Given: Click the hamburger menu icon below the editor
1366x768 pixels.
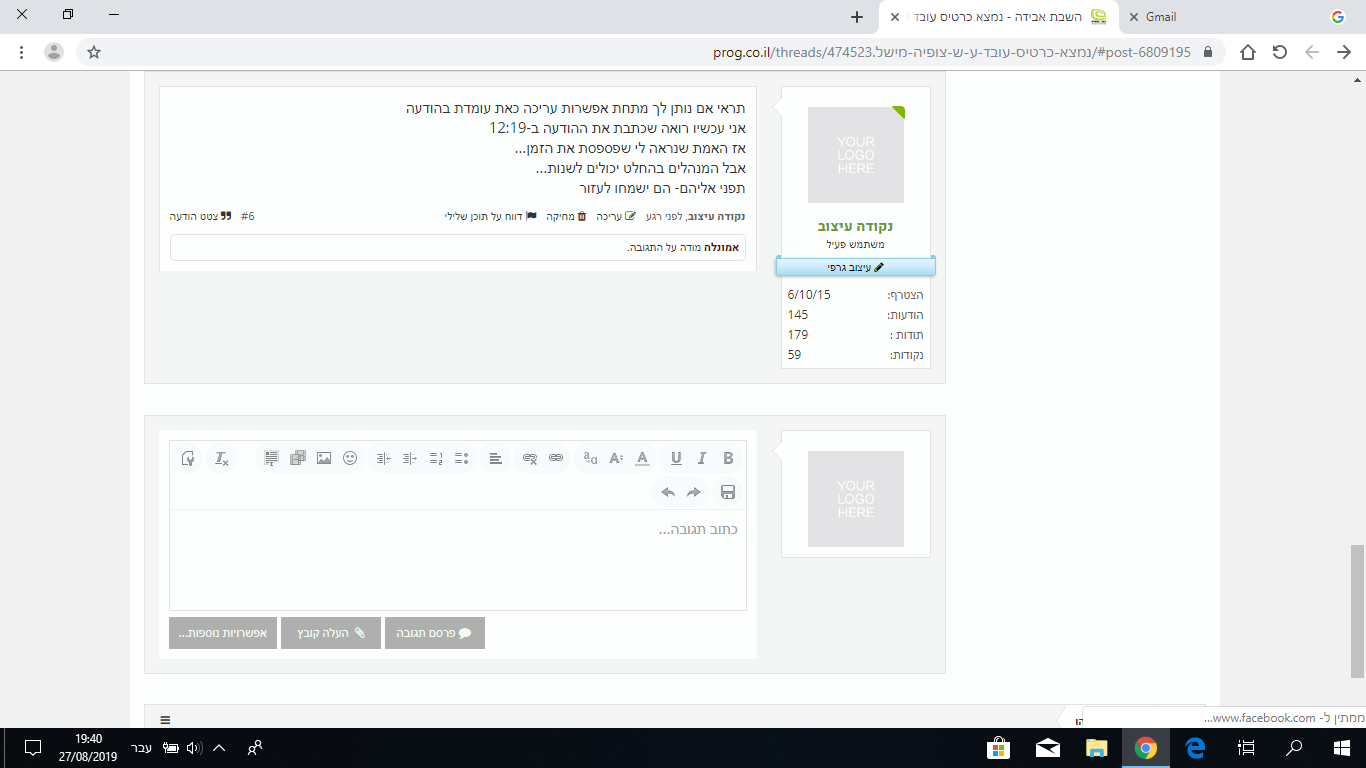Looking at the screenshot, I should tap(165, 720).
